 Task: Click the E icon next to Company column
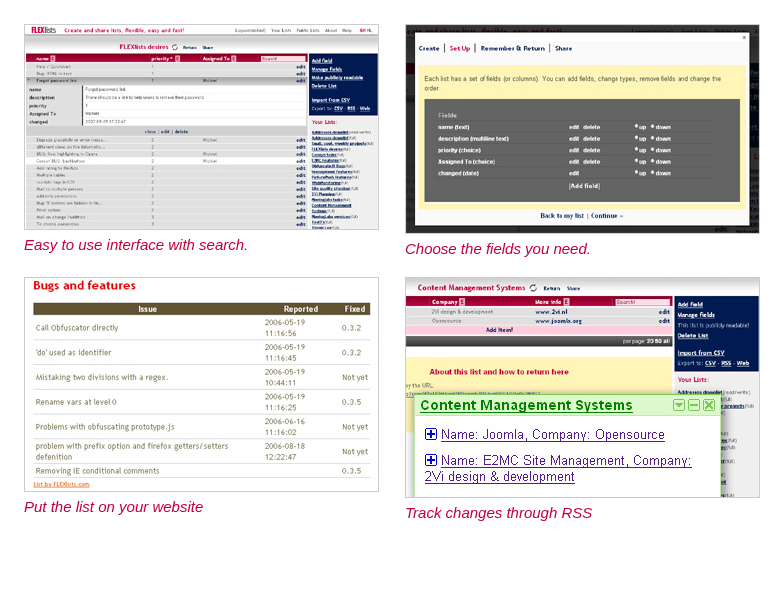pyautogui.click(x=462, y=302)
